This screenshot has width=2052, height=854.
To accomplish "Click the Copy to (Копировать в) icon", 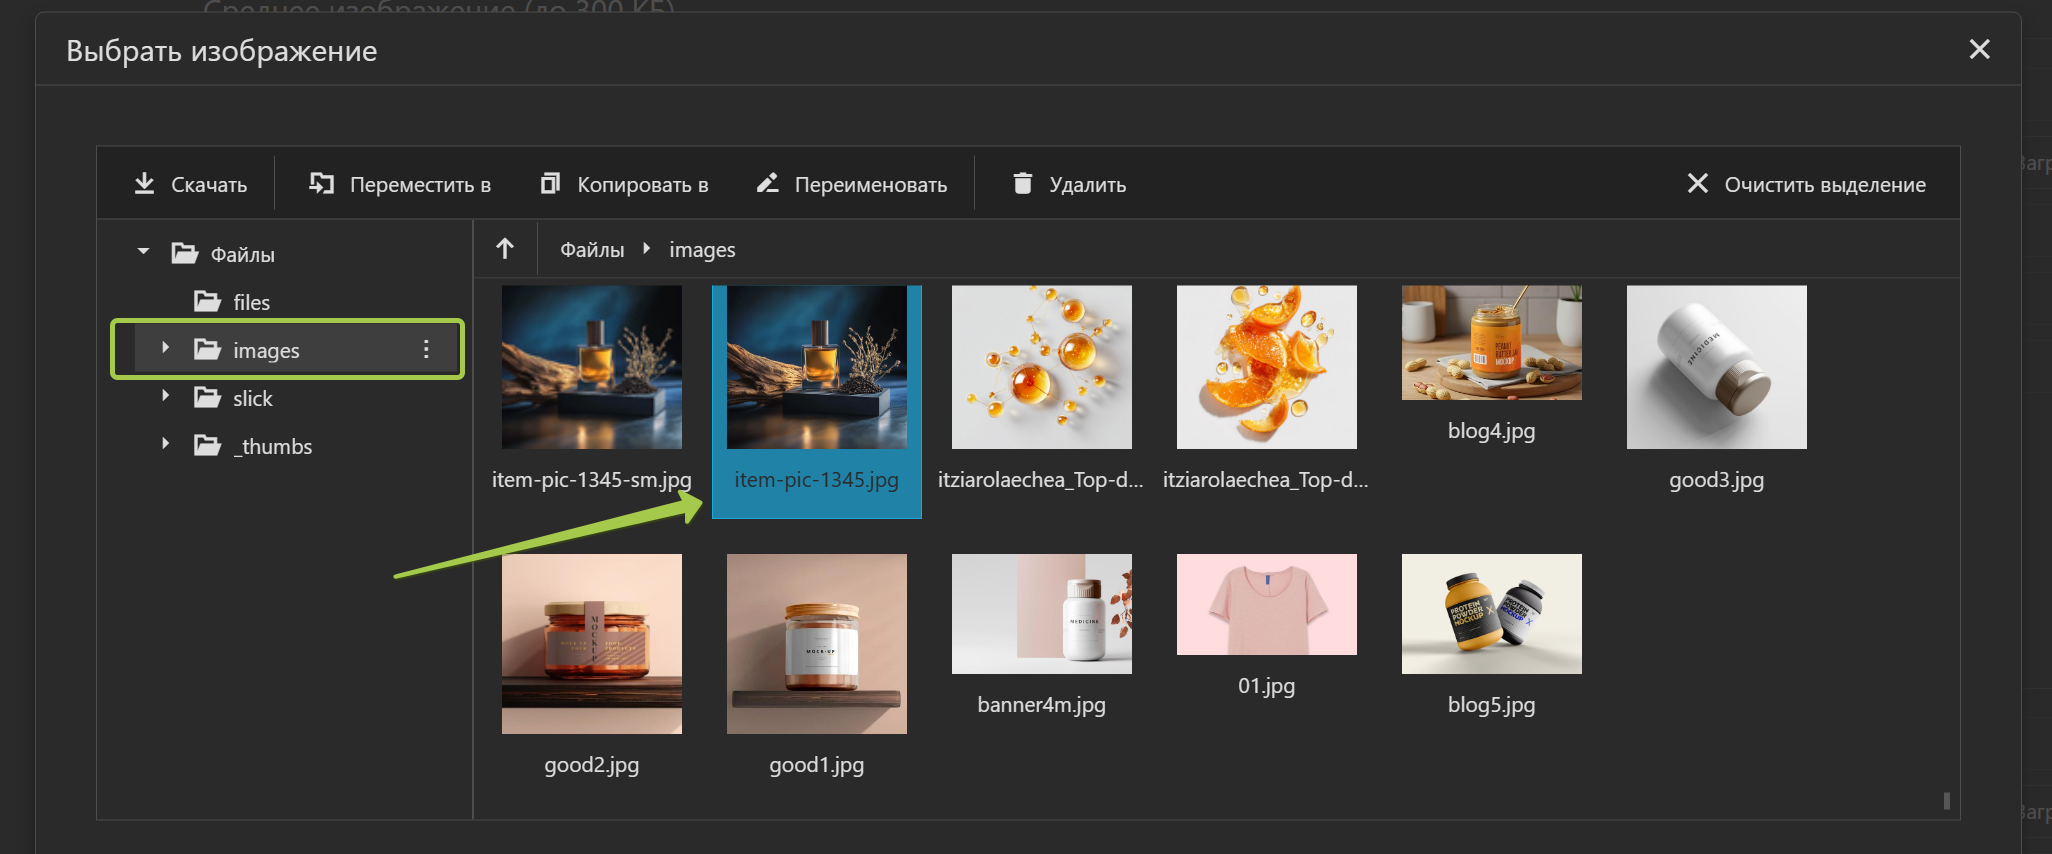I will [x=550, y=184].
